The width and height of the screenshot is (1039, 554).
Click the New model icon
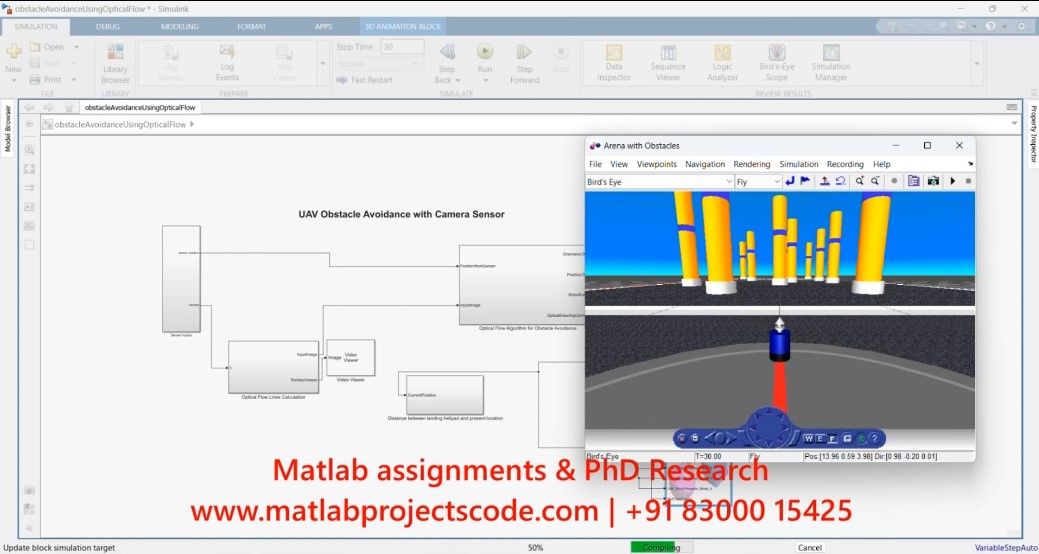tap(13, 51)
